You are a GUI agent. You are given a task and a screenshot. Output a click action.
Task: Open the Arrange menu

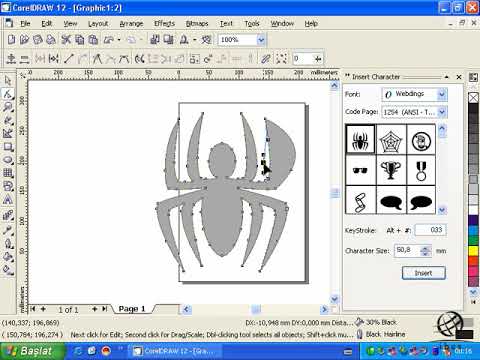(131, 24)
